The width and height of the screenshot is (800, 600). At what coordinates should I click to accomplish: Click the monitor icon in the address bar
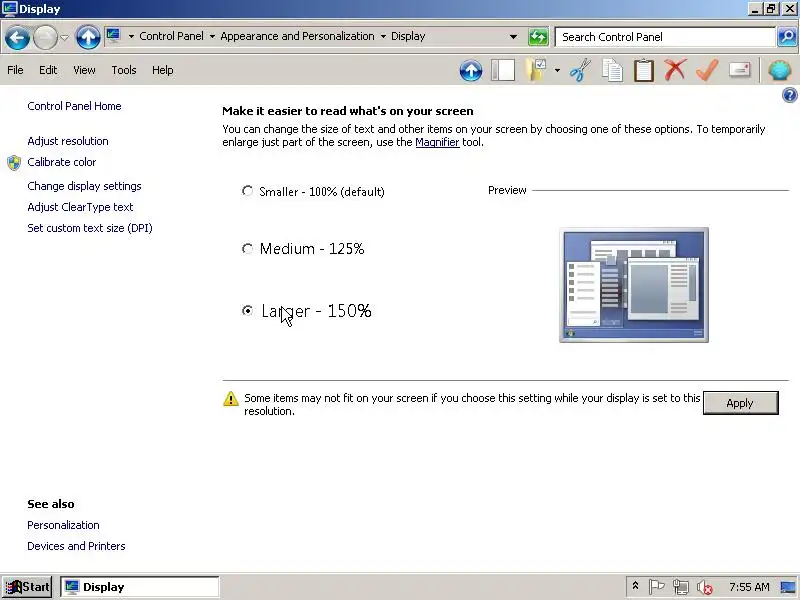click(x=113, y=36)
